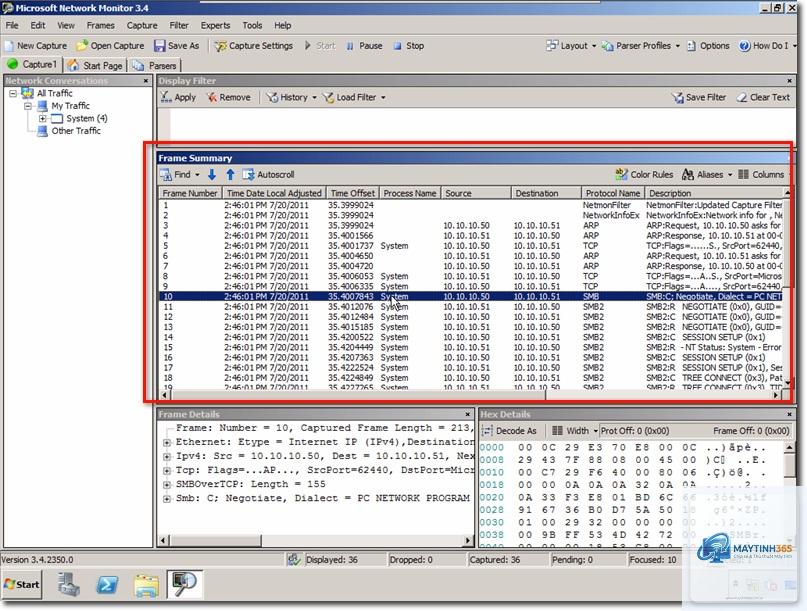Sort by the Protocol Name column header

(612, 193)
